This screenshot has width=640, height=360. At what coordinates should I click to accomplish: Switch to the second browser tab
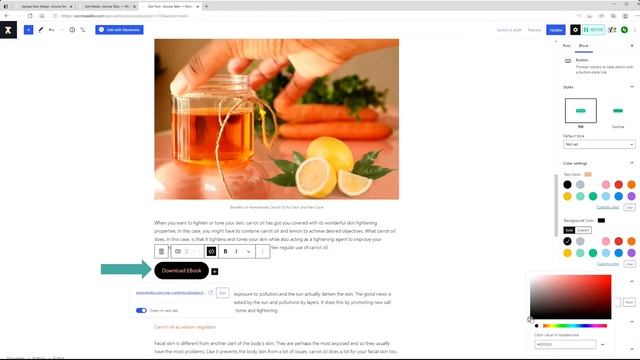pyautogui.click(x=107, y=7)
